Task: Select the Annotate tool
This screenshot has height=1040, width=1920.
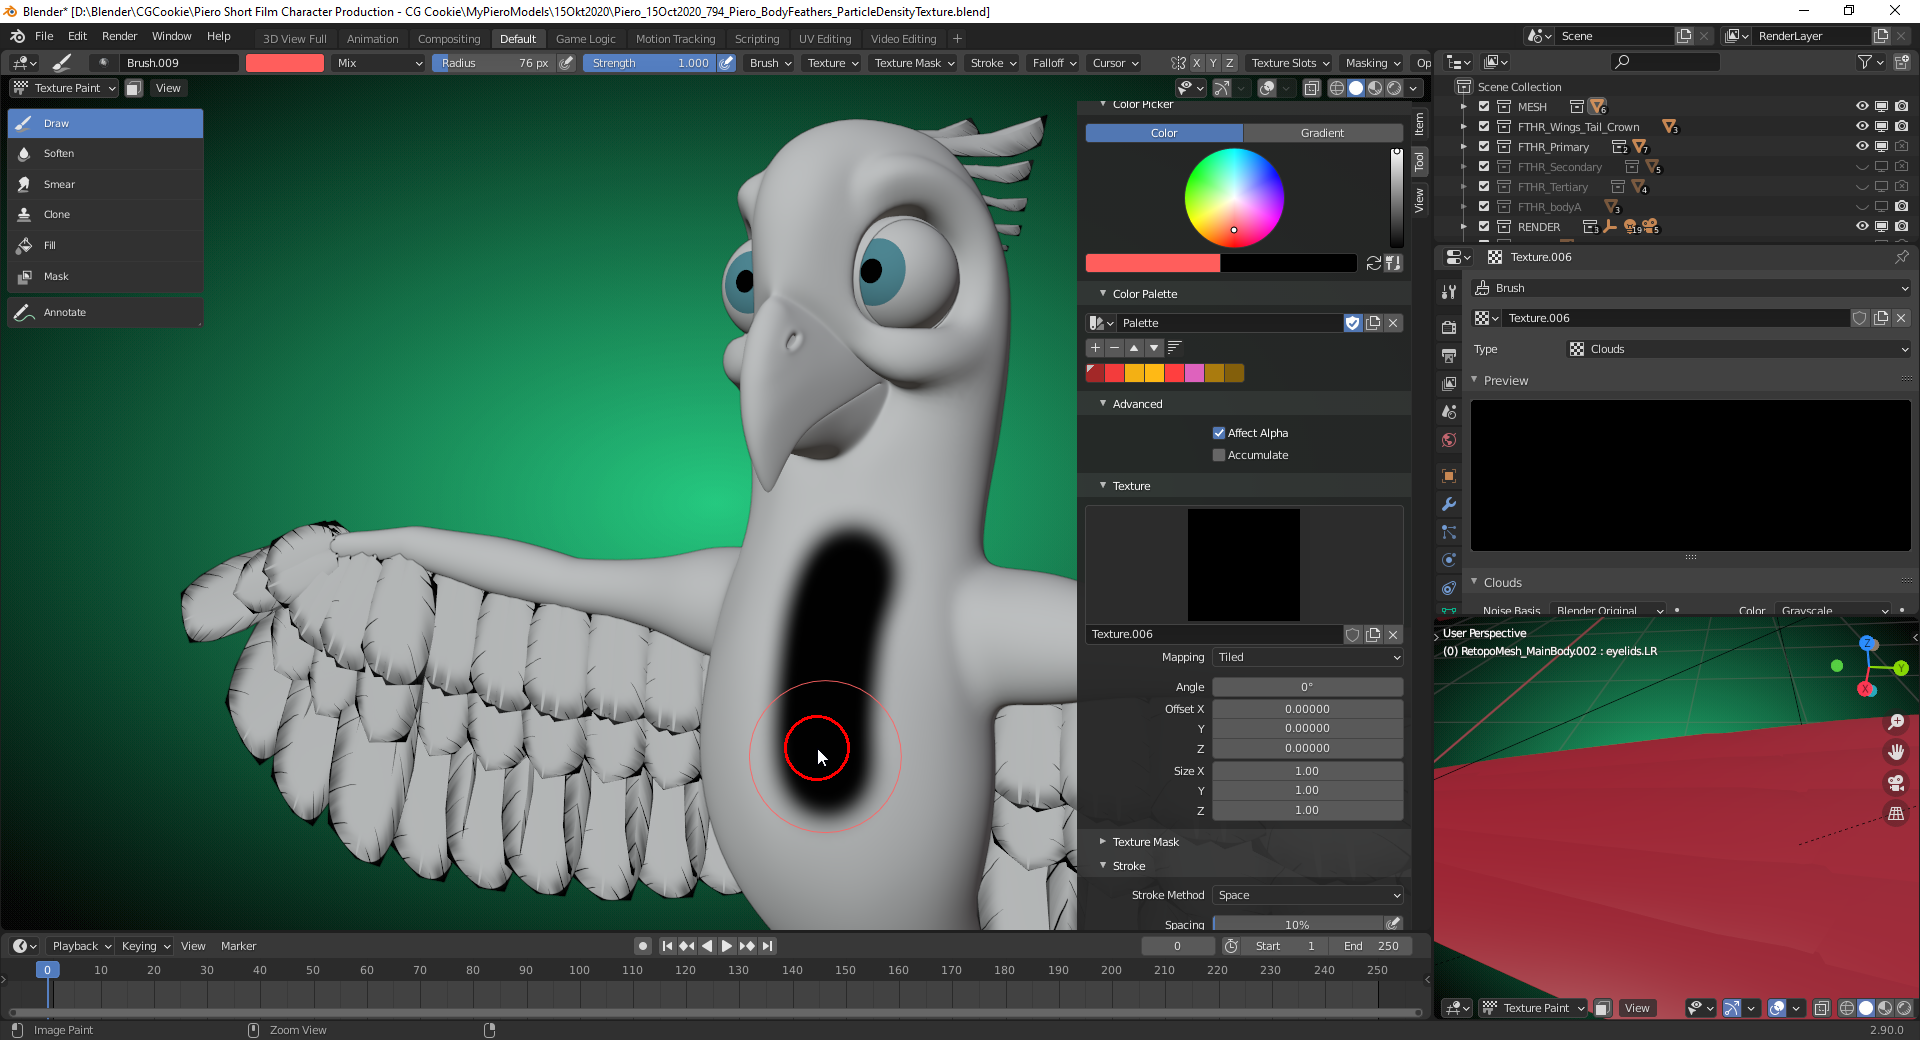Action: click(105, 312)
